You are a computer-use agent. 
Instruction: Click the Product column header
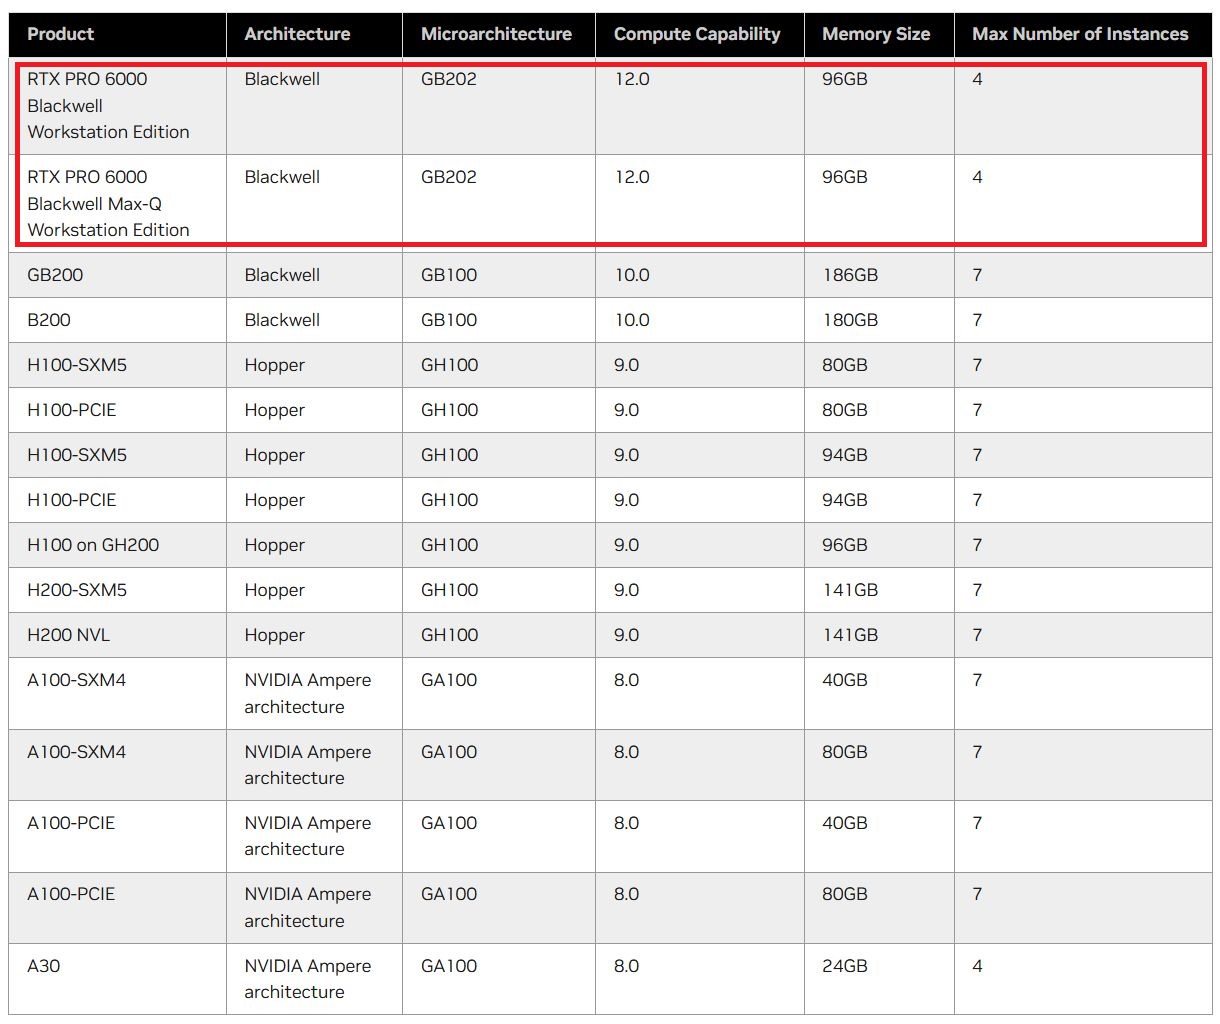coord(117,34)
